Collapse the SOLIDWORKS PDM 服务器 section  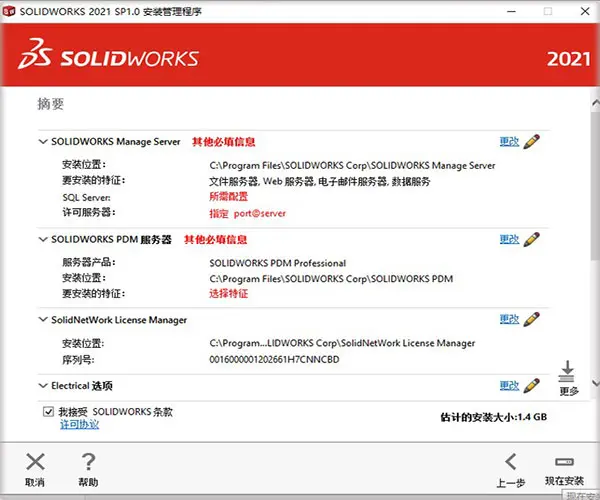coord(43,239)
